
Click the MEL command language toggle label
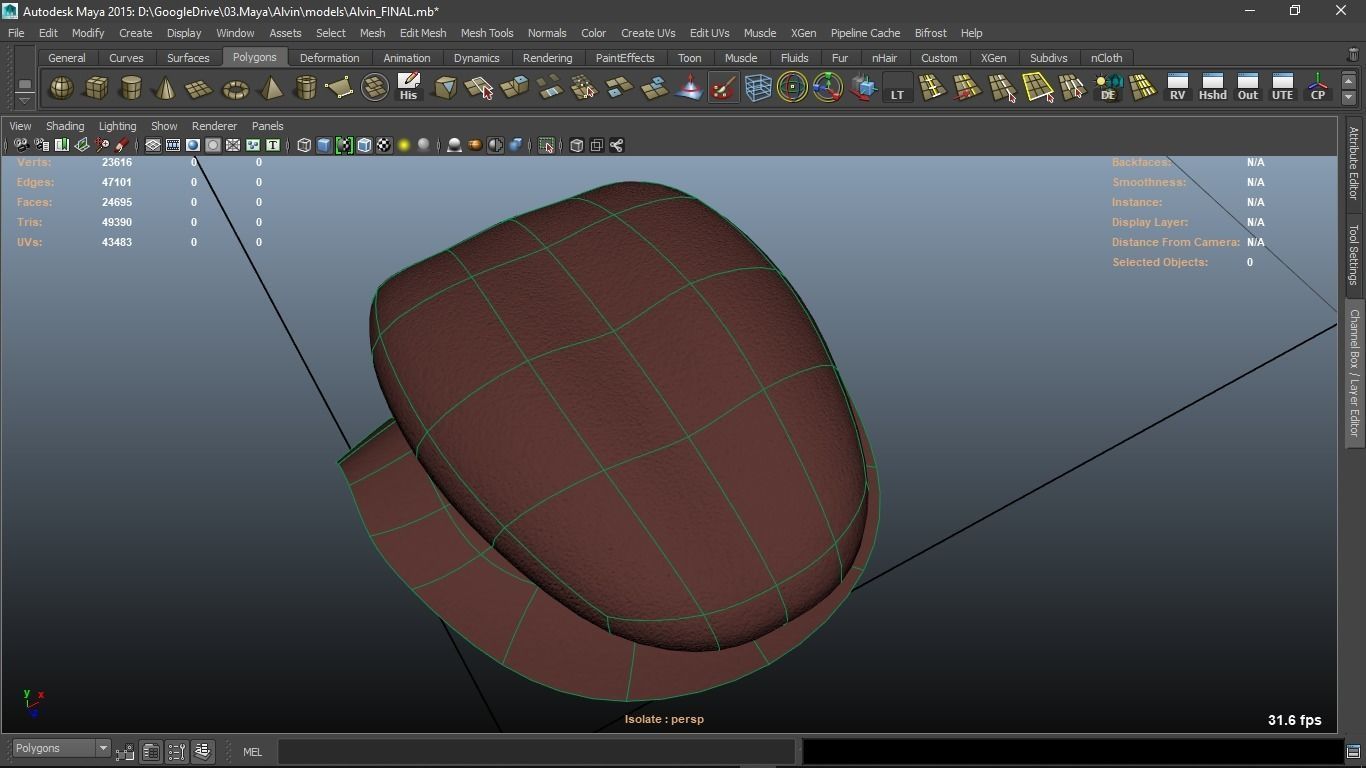coord(252,752)
